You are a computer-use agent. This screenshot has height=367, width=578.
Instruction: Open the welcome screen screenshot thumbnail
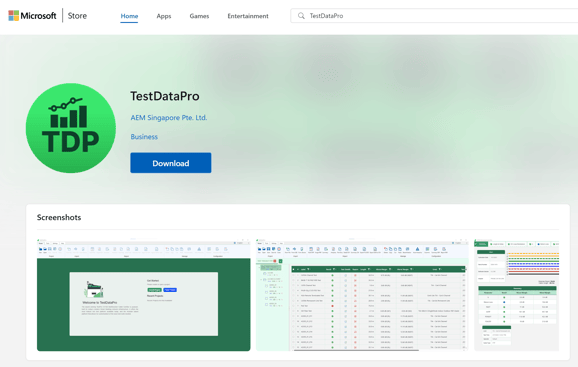pos(144,295)
